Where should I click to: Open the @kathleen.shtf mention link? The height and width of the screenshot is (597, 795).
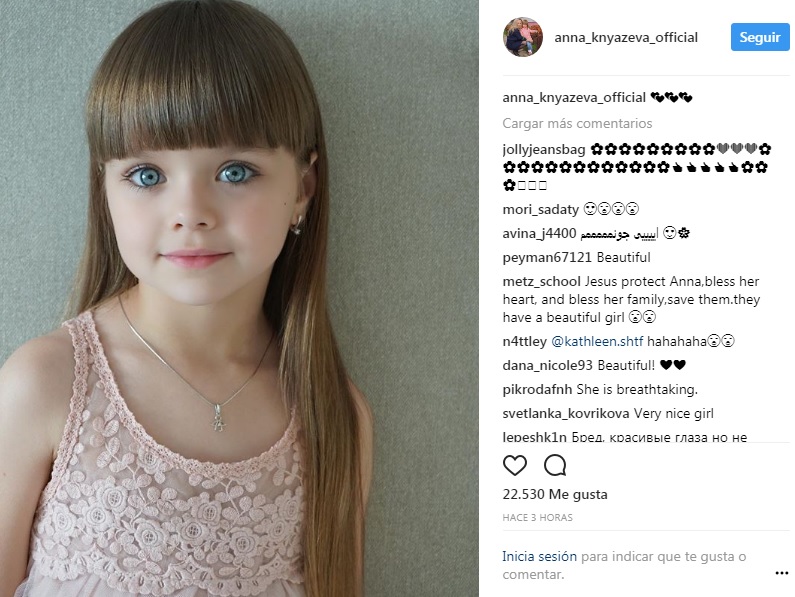click(597, 341)
